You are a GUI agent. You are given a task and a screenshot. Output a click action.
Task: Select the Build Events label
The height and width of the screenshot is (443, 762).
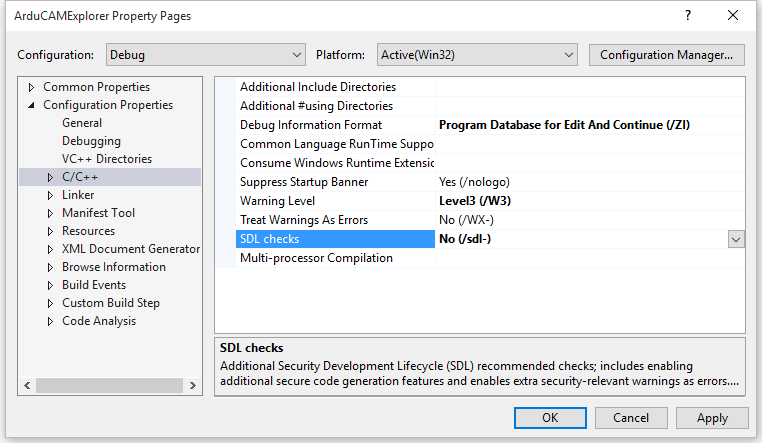point(94,285)
